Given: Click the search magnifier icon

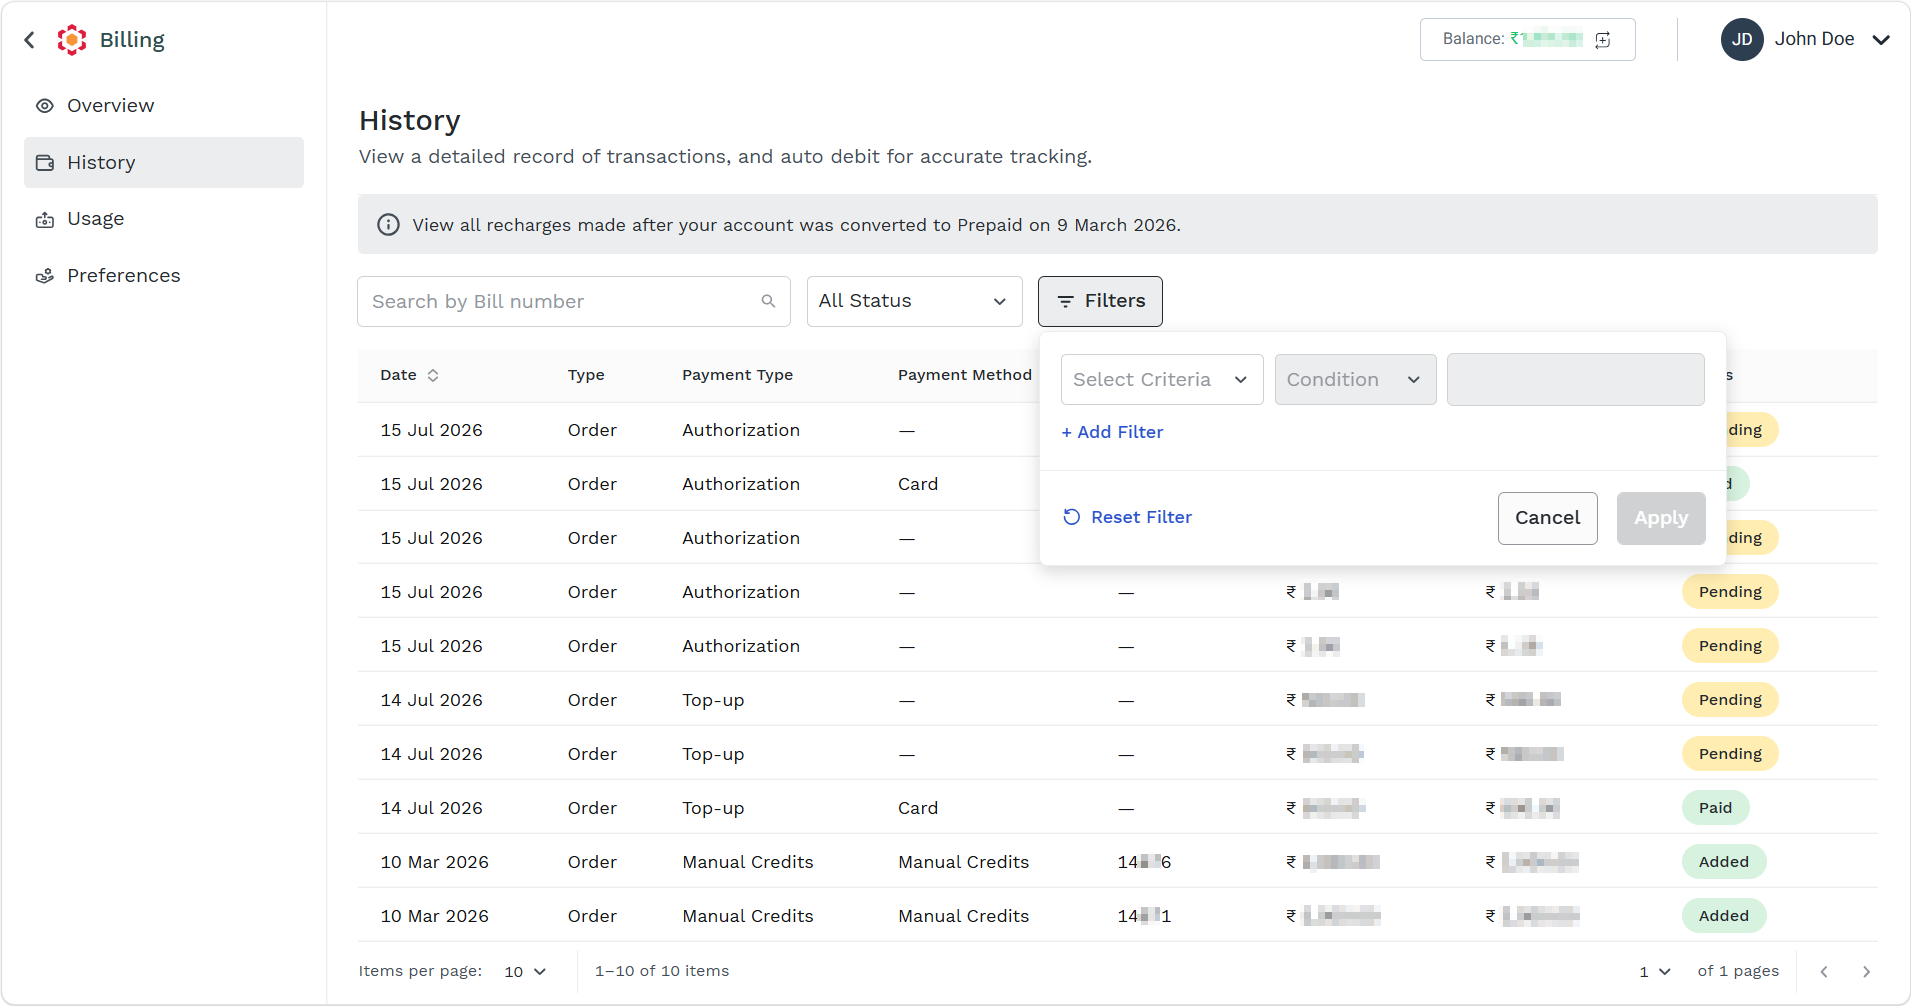Looking at the screenshot, I should (768, 301).
